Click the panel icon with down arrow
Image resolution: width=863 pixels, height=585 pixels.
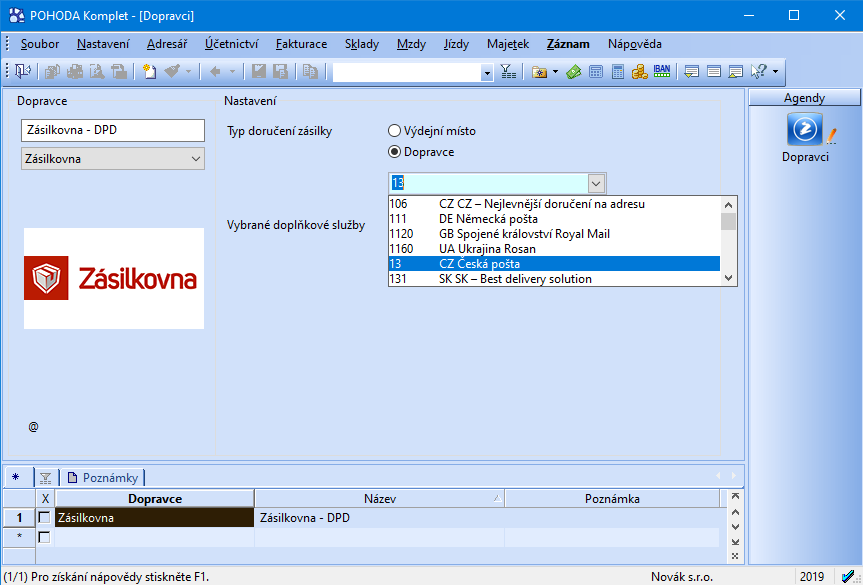(x=692, y=72)
